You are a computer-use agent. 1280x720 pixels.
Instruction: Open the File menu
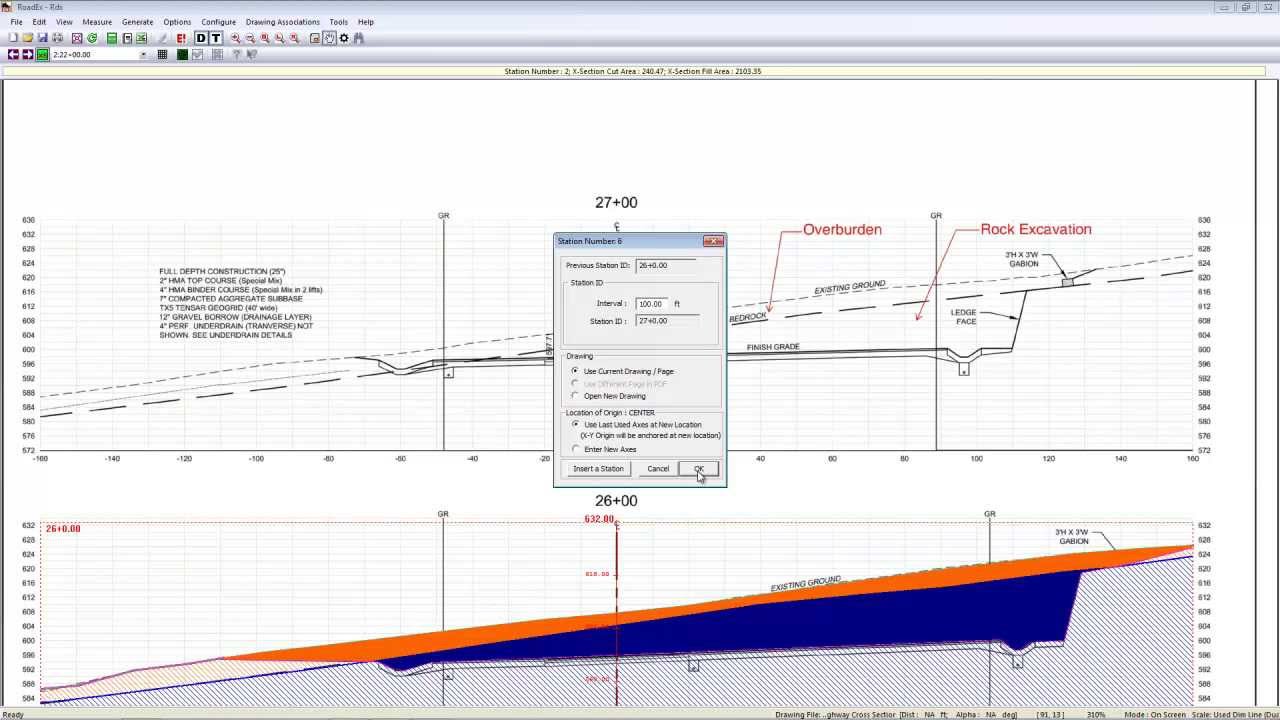coord(16,22)
